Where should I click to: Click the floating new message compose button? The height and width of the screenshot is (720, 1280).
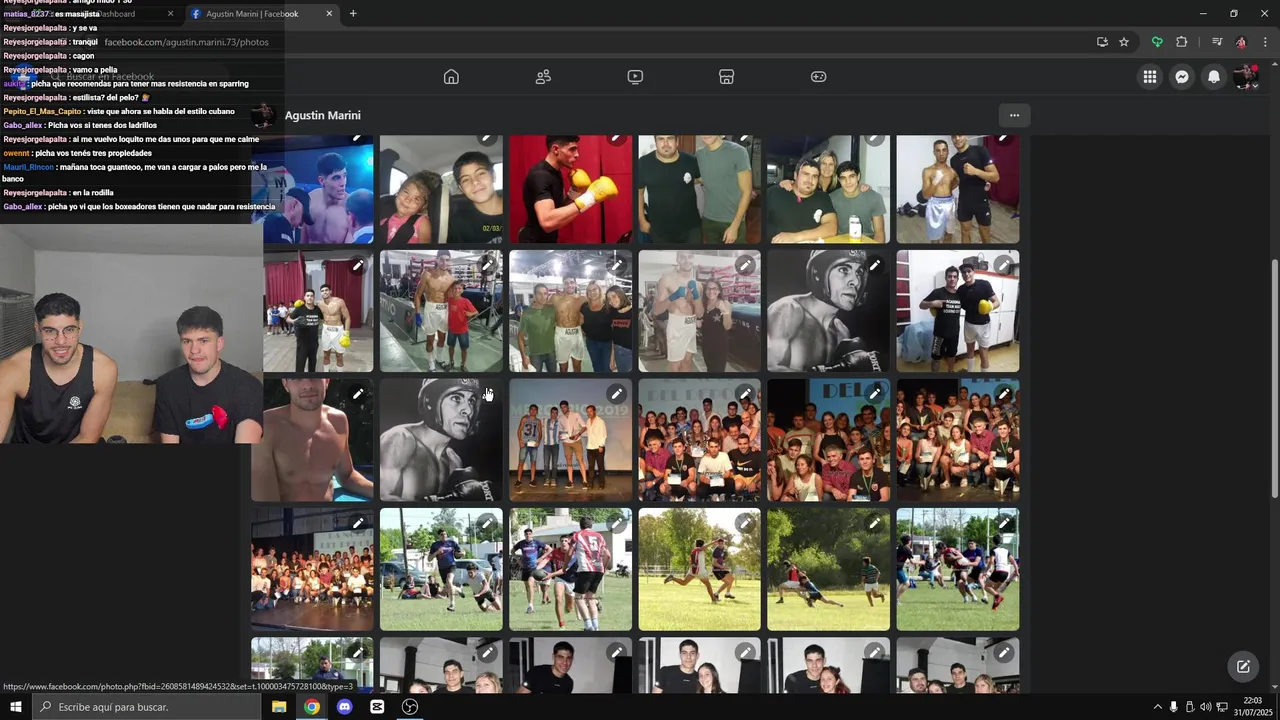(x=1243, y=667)
